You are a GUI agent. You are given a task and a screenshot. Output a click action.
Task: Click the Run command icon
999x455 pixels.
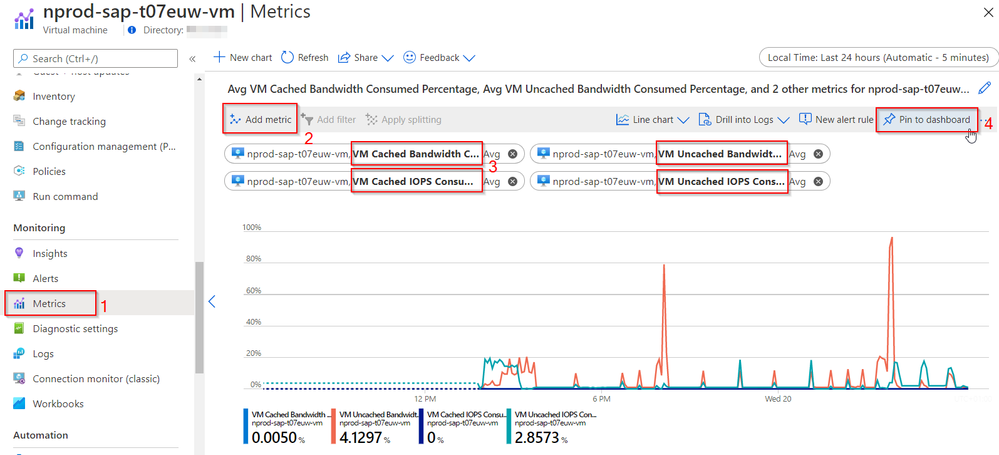pyautogui.click(x=20, y=196)
